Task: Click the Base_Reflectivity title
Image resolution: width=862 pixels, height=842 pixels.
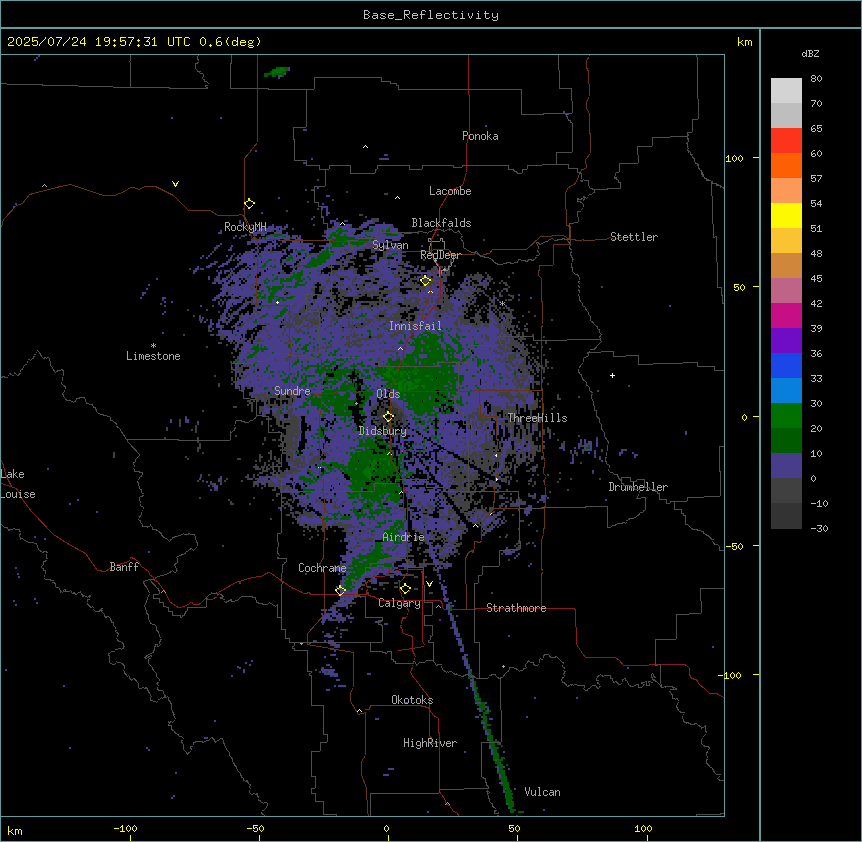Action: tap(431, 15)
